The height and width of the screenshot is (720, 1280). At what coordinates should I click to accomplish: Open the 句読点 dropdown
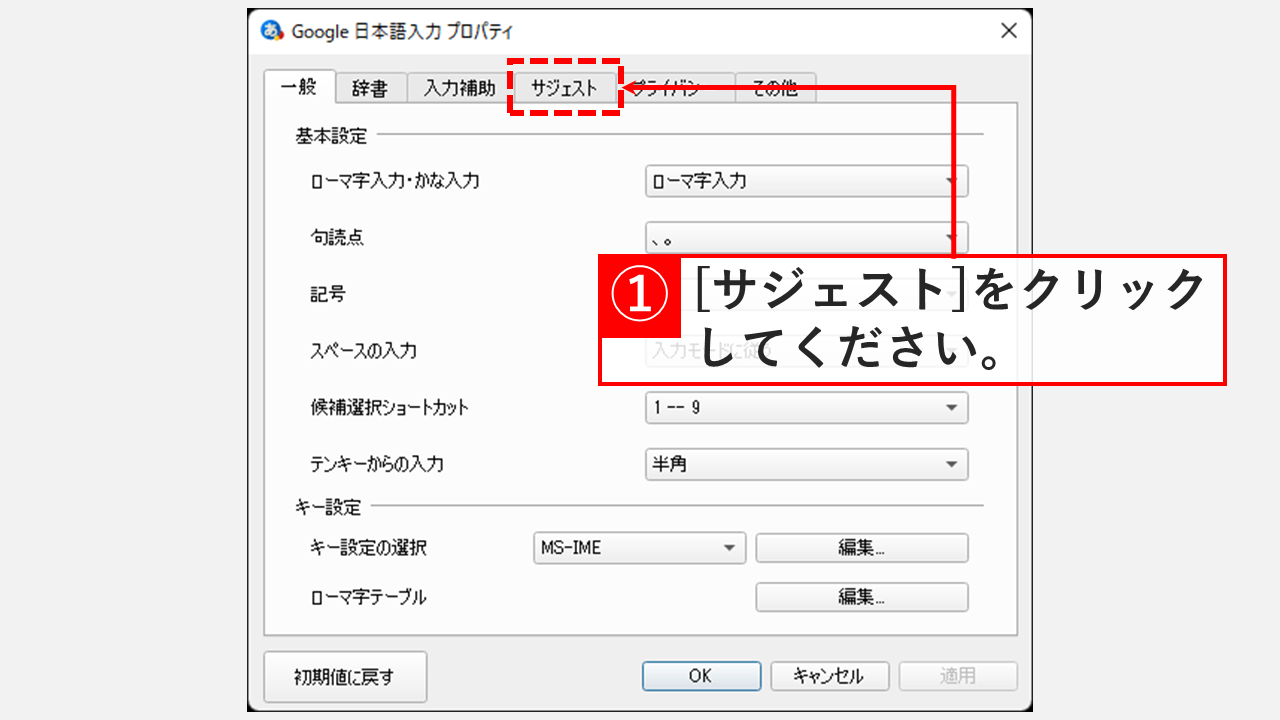tap(807, 238)
